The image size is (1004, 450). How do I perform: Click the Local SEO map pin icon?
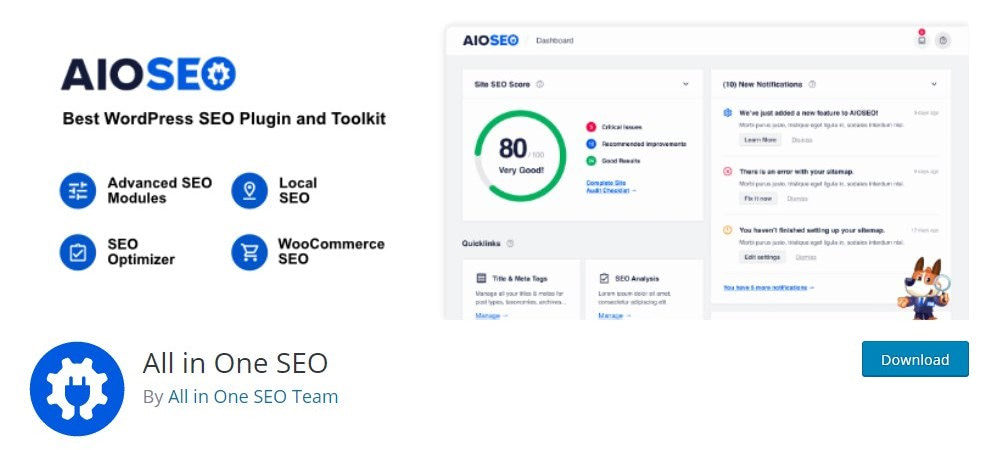pyautogui.click(x=250, y=190)
